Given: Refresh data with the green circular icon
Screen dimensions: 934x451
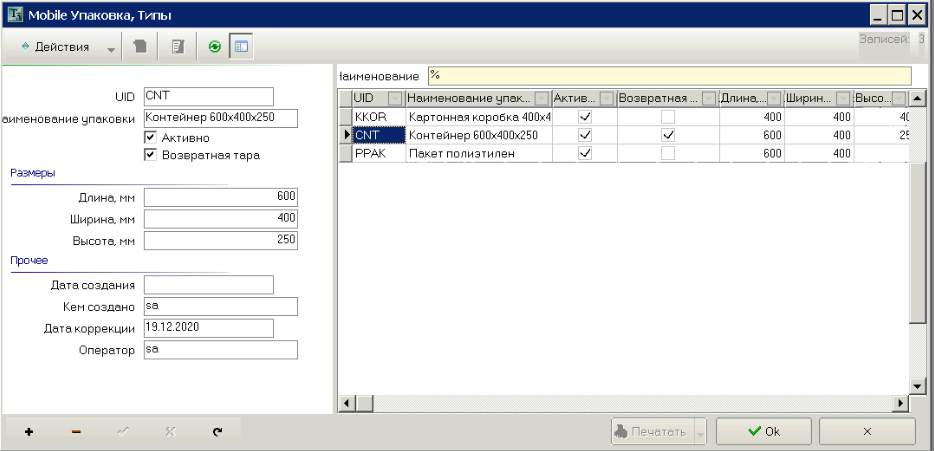Looking at the screenshot, I should tap(214, 47).
